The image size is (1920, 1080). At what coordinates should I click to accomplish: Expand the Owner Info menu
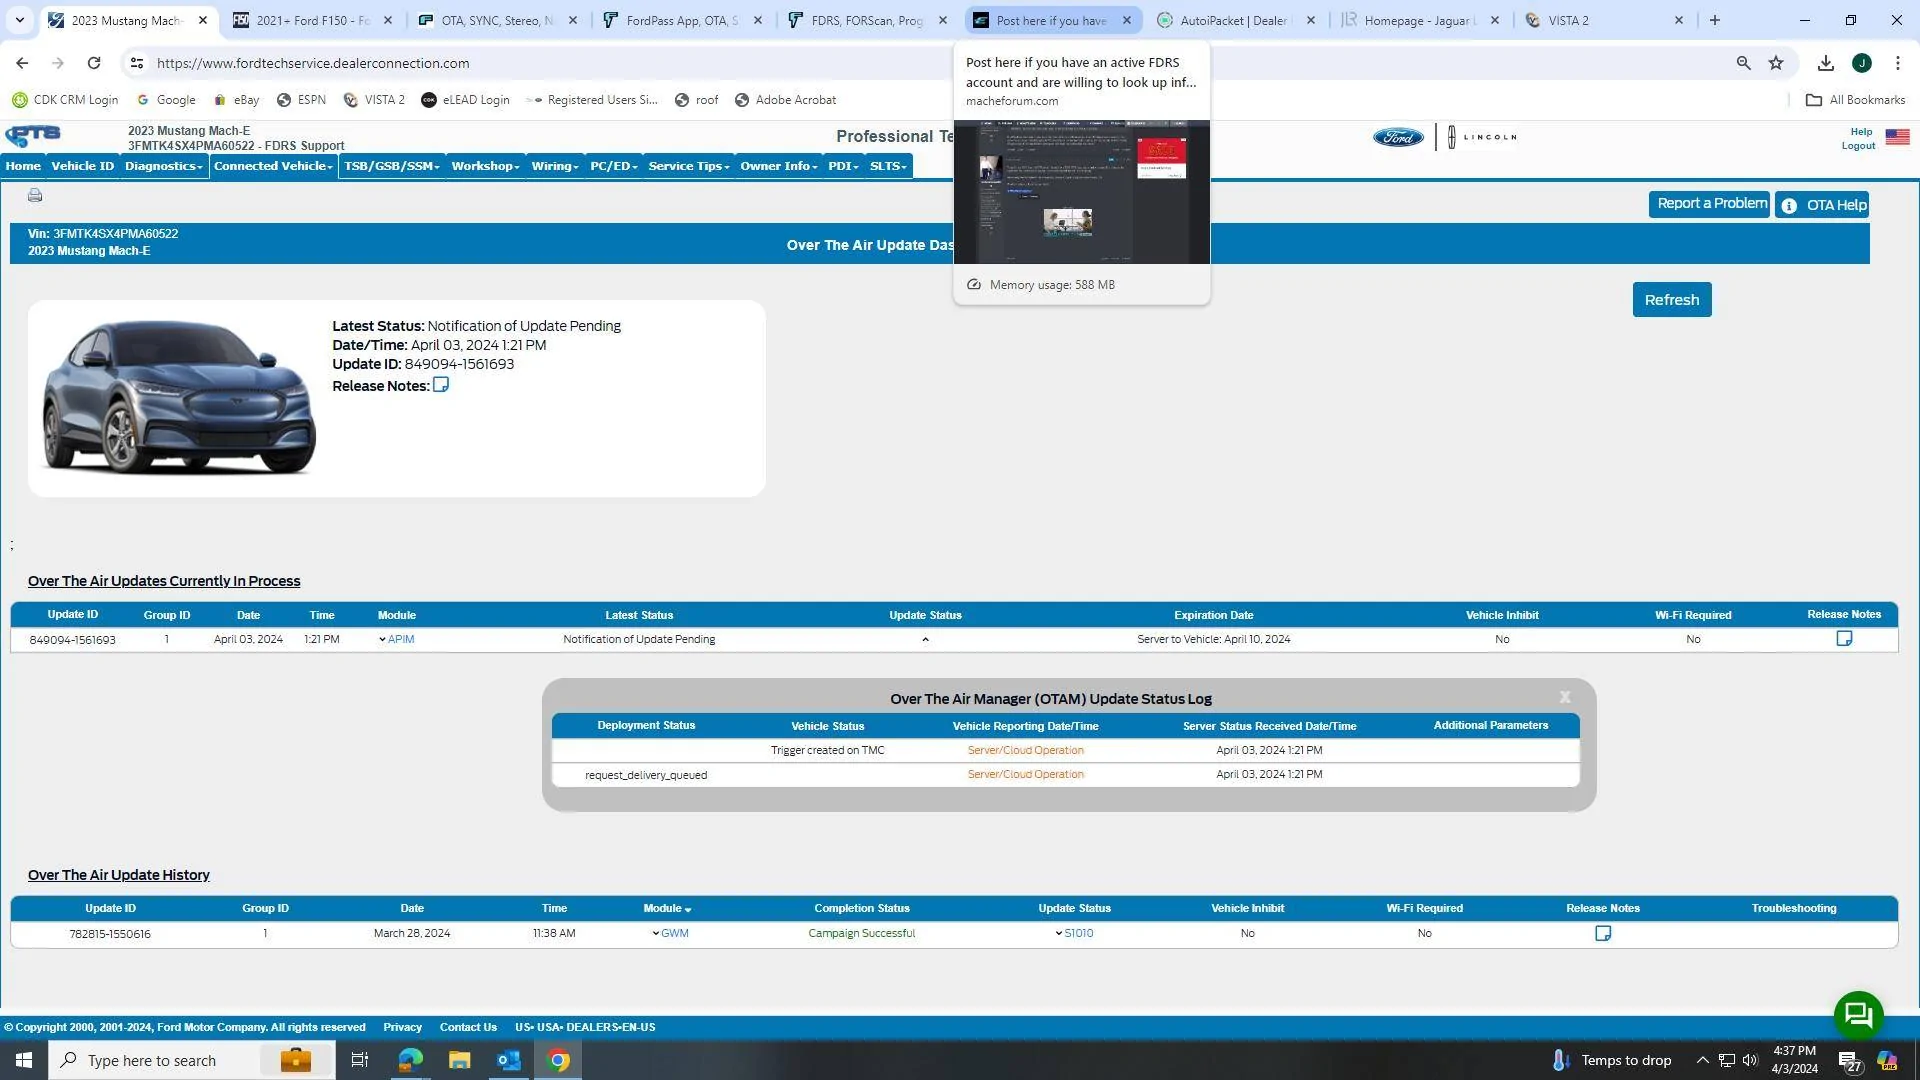pyautogui.click(x=779, y=166)
